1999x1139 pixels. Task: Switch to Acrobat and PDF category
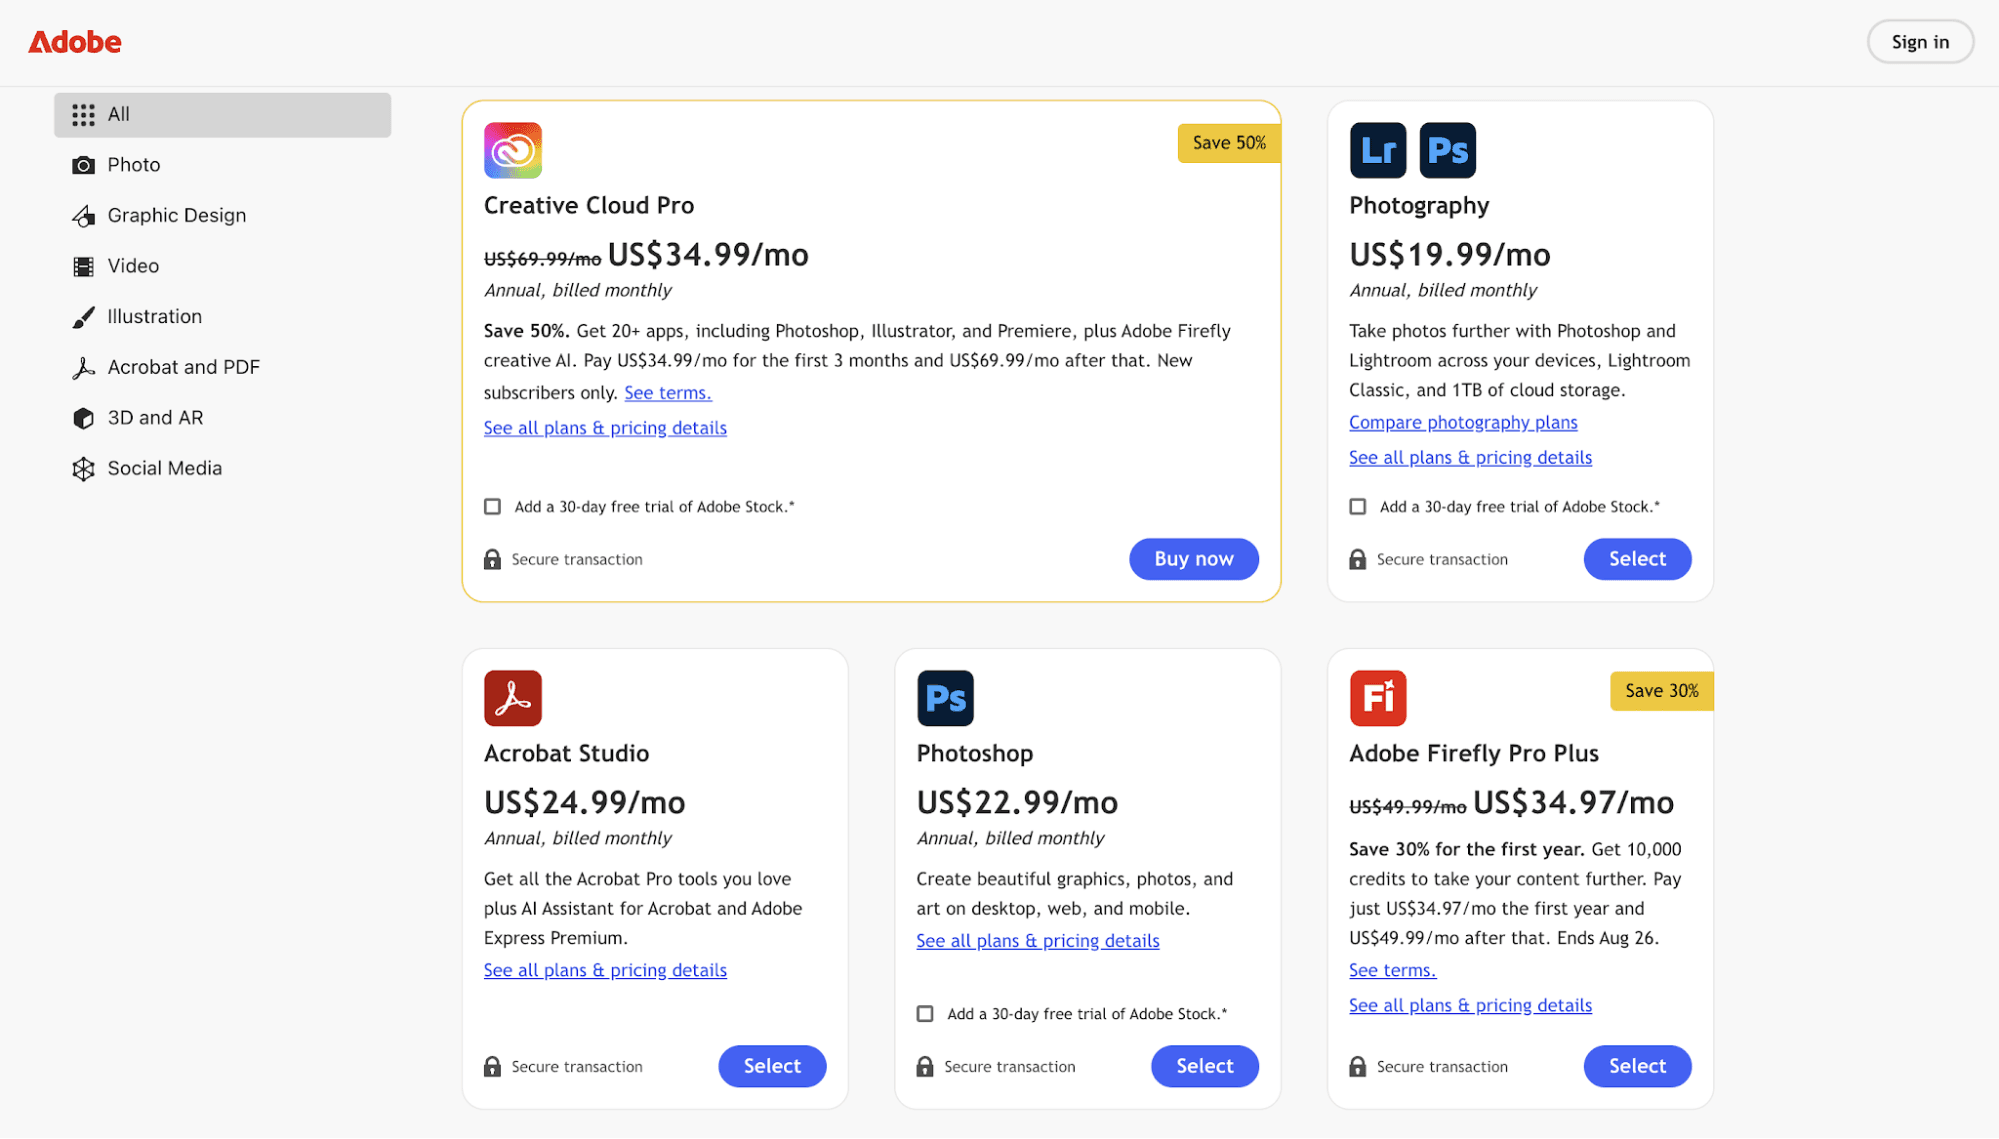(x=223, y=368)
